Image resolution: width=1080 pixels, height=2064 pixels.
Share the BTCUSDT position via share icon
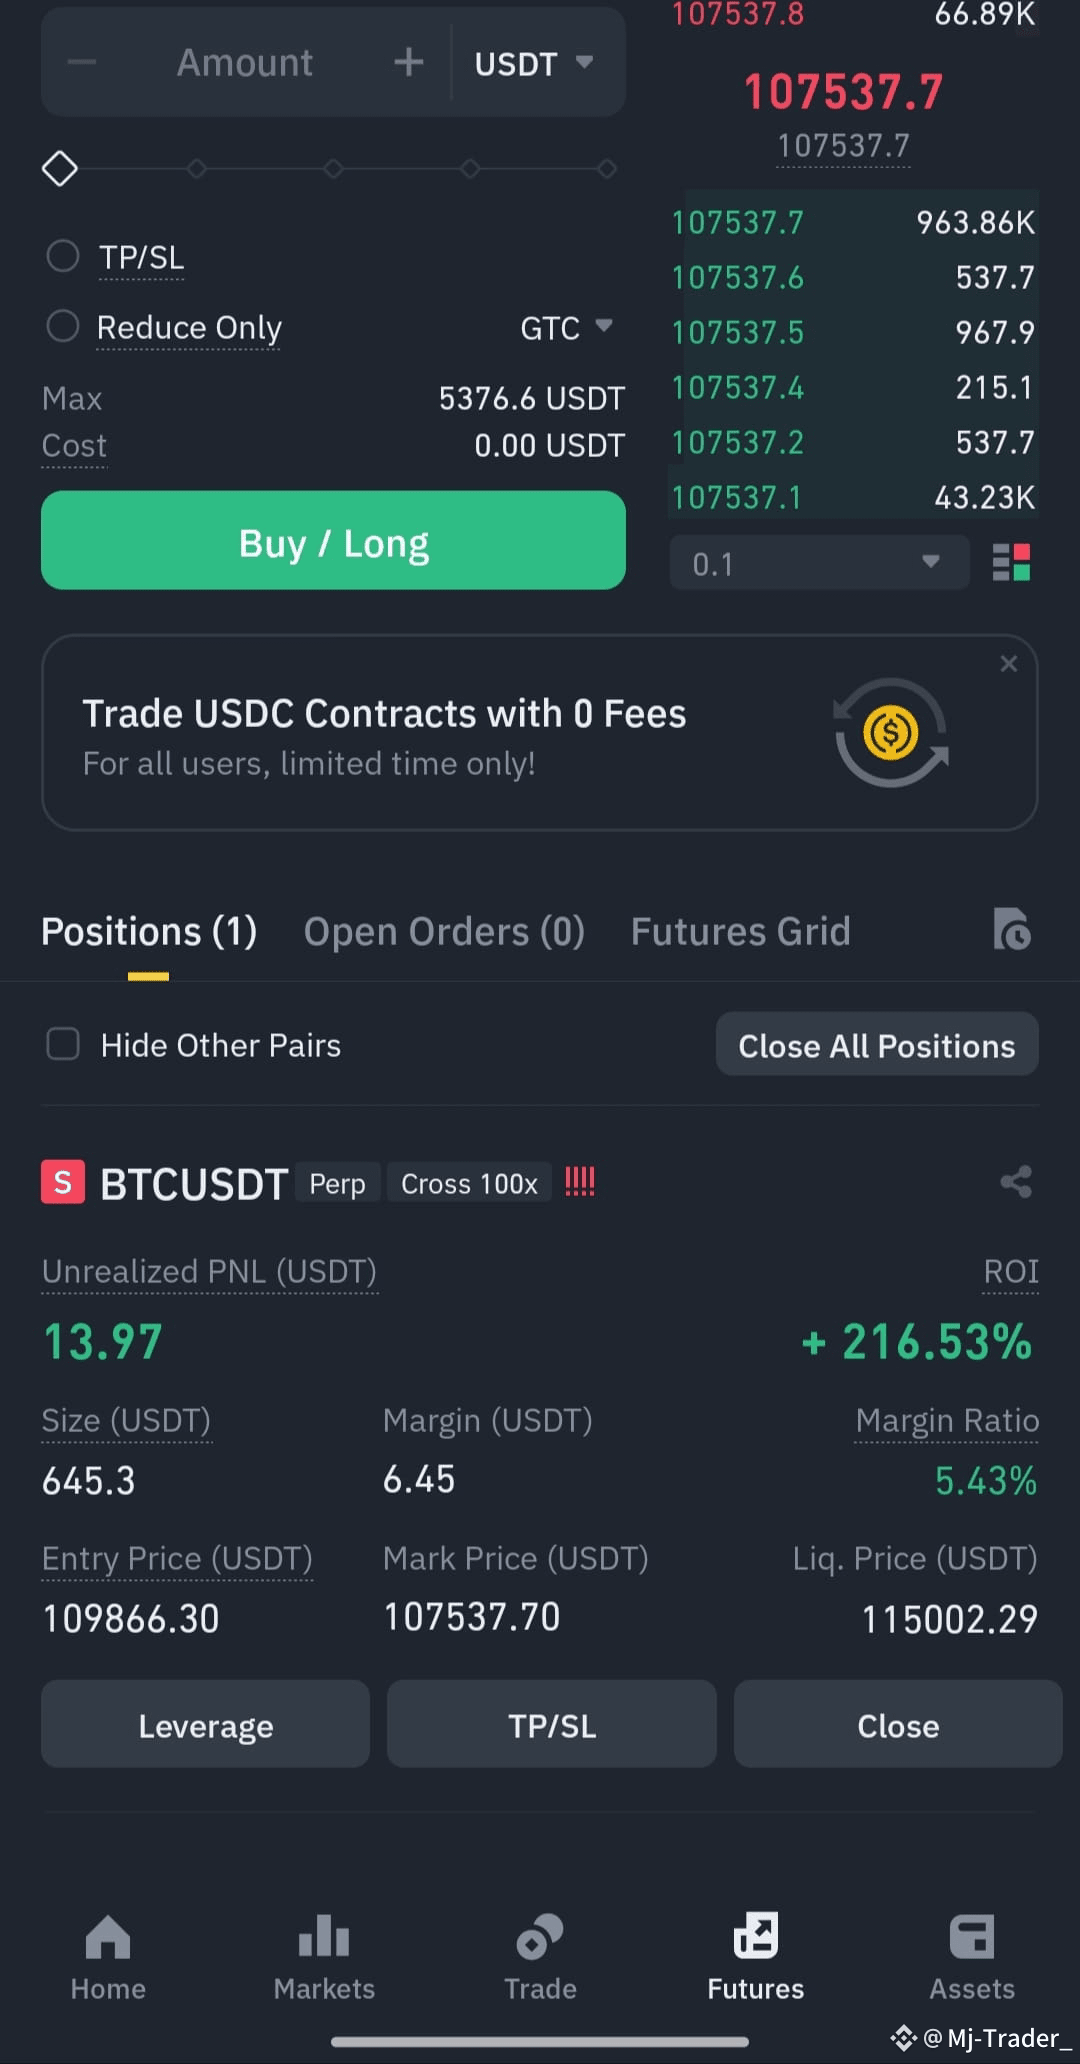click(1016, 1182)
